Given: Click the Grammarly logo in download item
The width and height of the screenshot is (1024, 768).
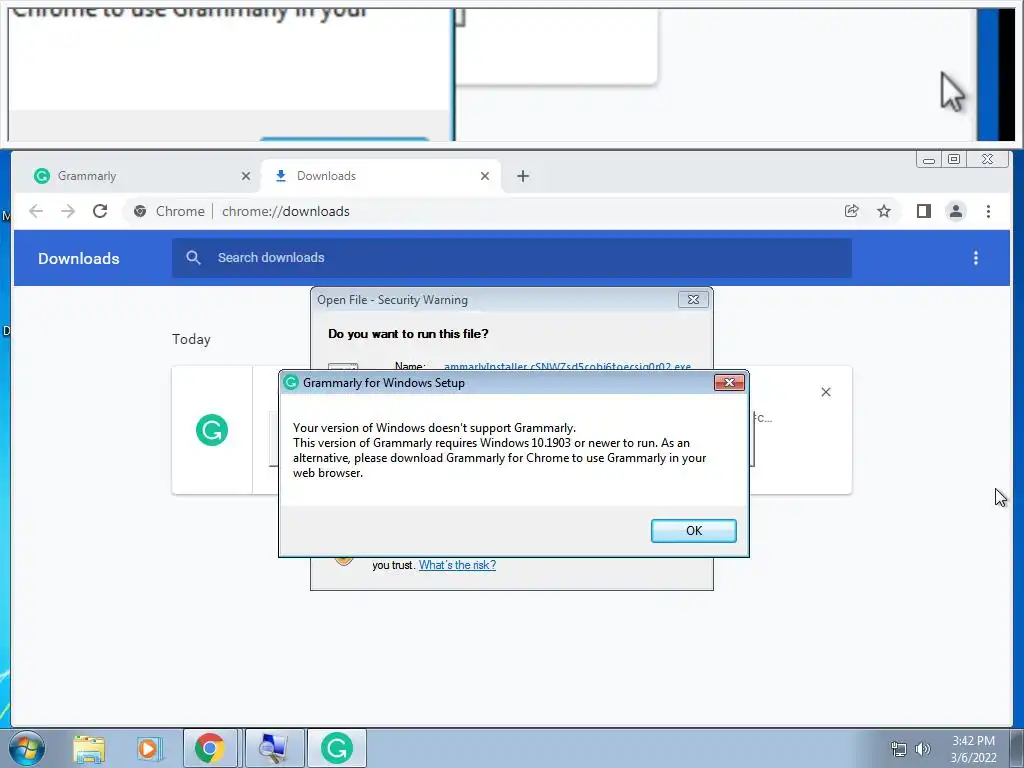Looking at the screenshot, I should click(x=212, y=430).
